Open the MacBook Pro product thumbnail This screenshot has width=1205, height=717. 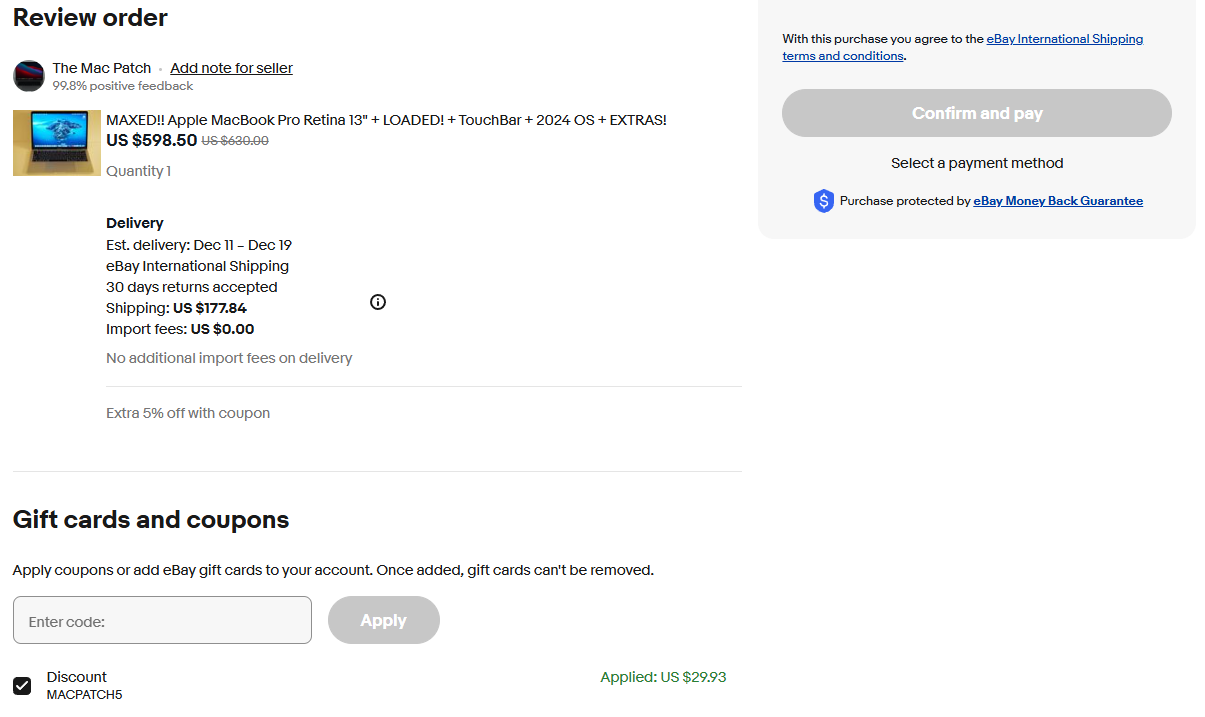56,142
